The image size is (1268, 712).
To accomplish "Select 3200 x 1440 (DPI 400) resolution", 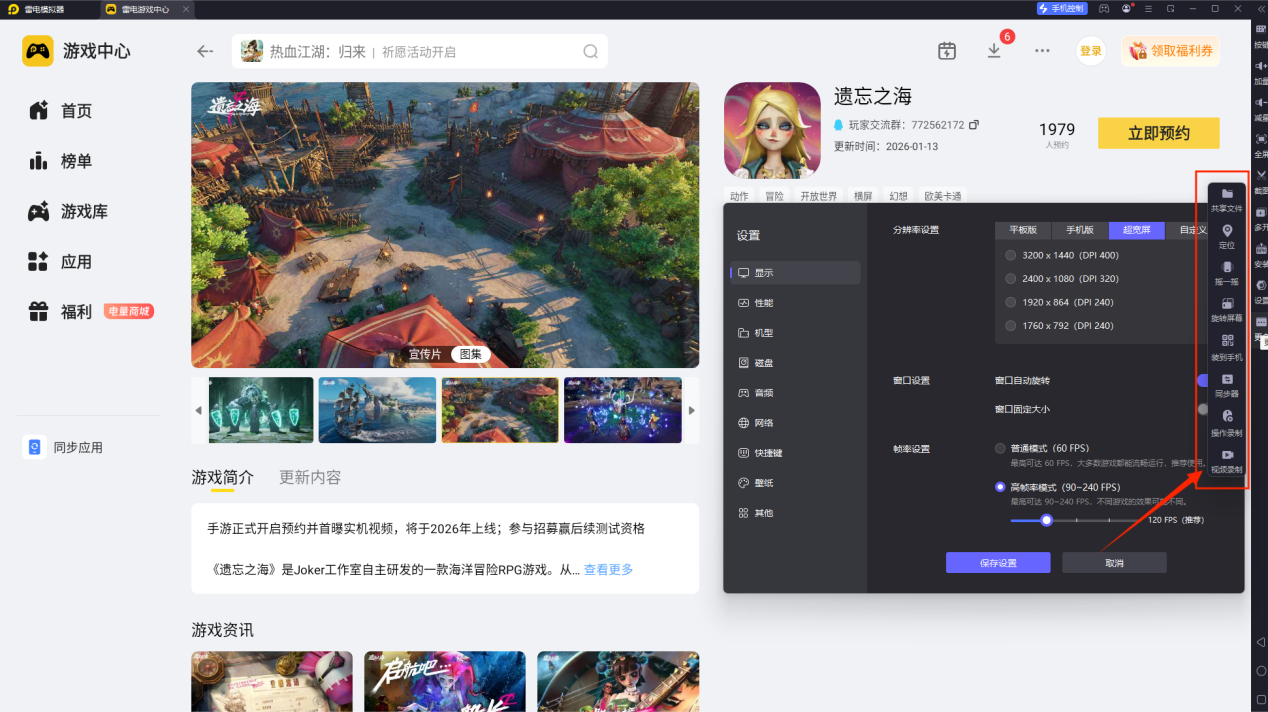I will [1011, 255].
